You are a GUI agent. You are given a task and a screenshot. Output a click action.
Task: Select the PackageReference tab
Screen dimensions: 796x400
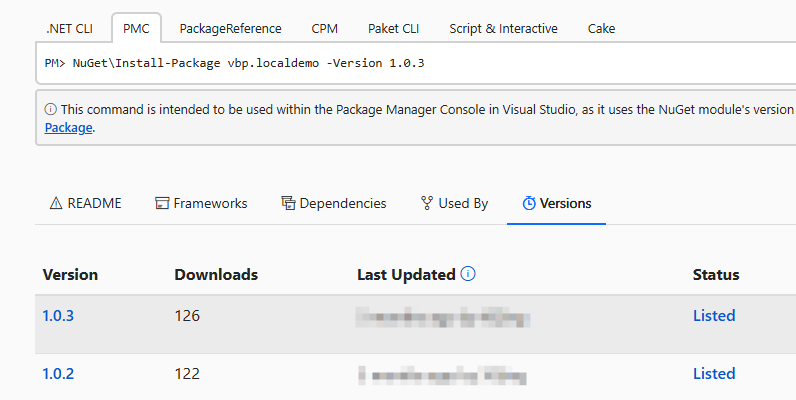pos(230,28)
